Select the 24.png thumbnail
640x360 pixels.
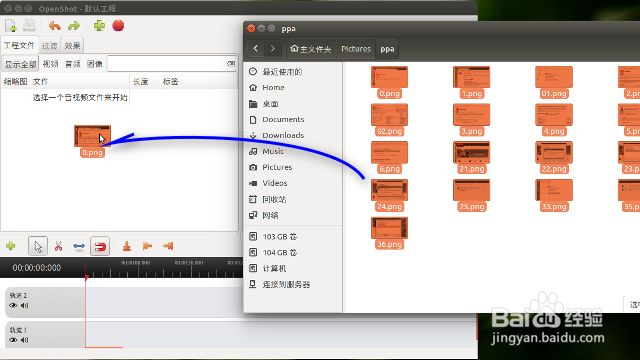389,190
